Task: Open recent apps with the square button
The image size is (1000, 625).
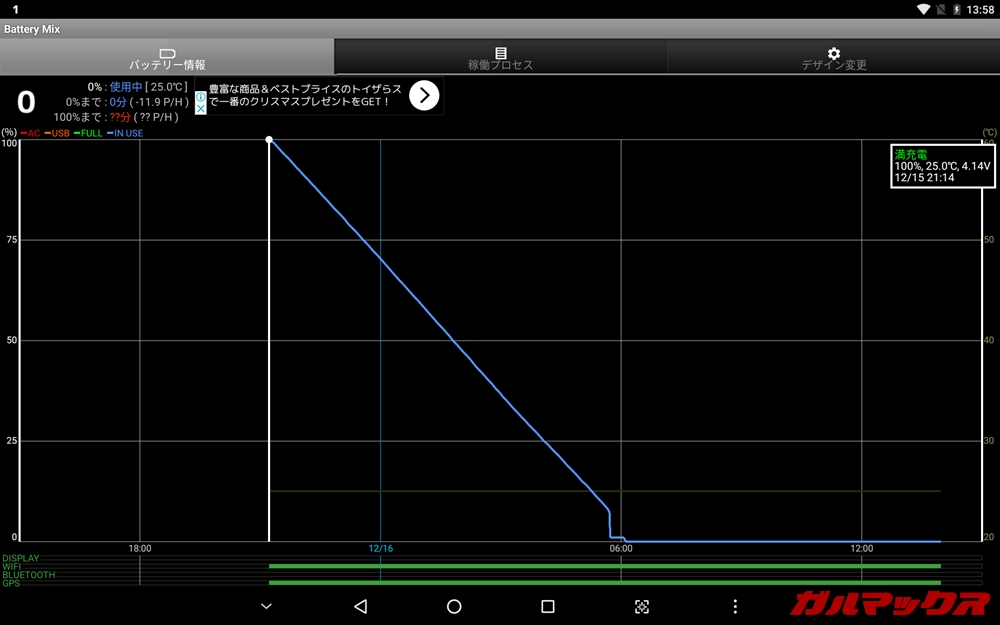Action: pos(547,606)
